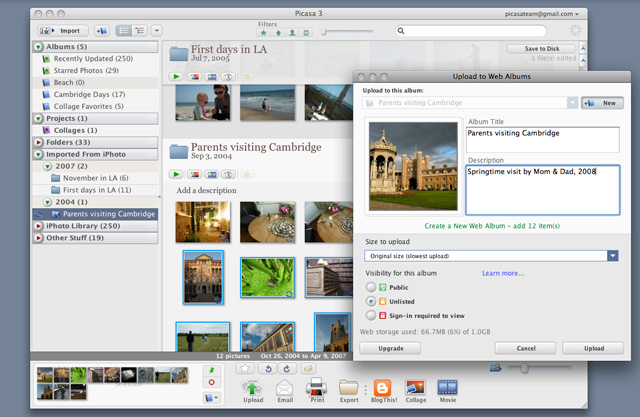
Task: Select Recently Updated (250) album
Action: (95, 59)
